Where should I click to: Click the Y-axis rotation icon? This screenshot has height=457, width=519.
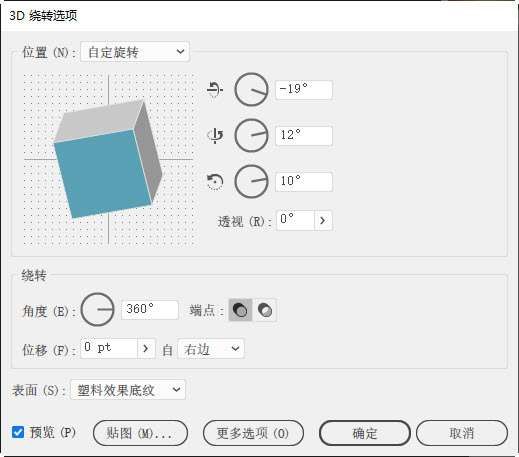[x=215, y=135]
